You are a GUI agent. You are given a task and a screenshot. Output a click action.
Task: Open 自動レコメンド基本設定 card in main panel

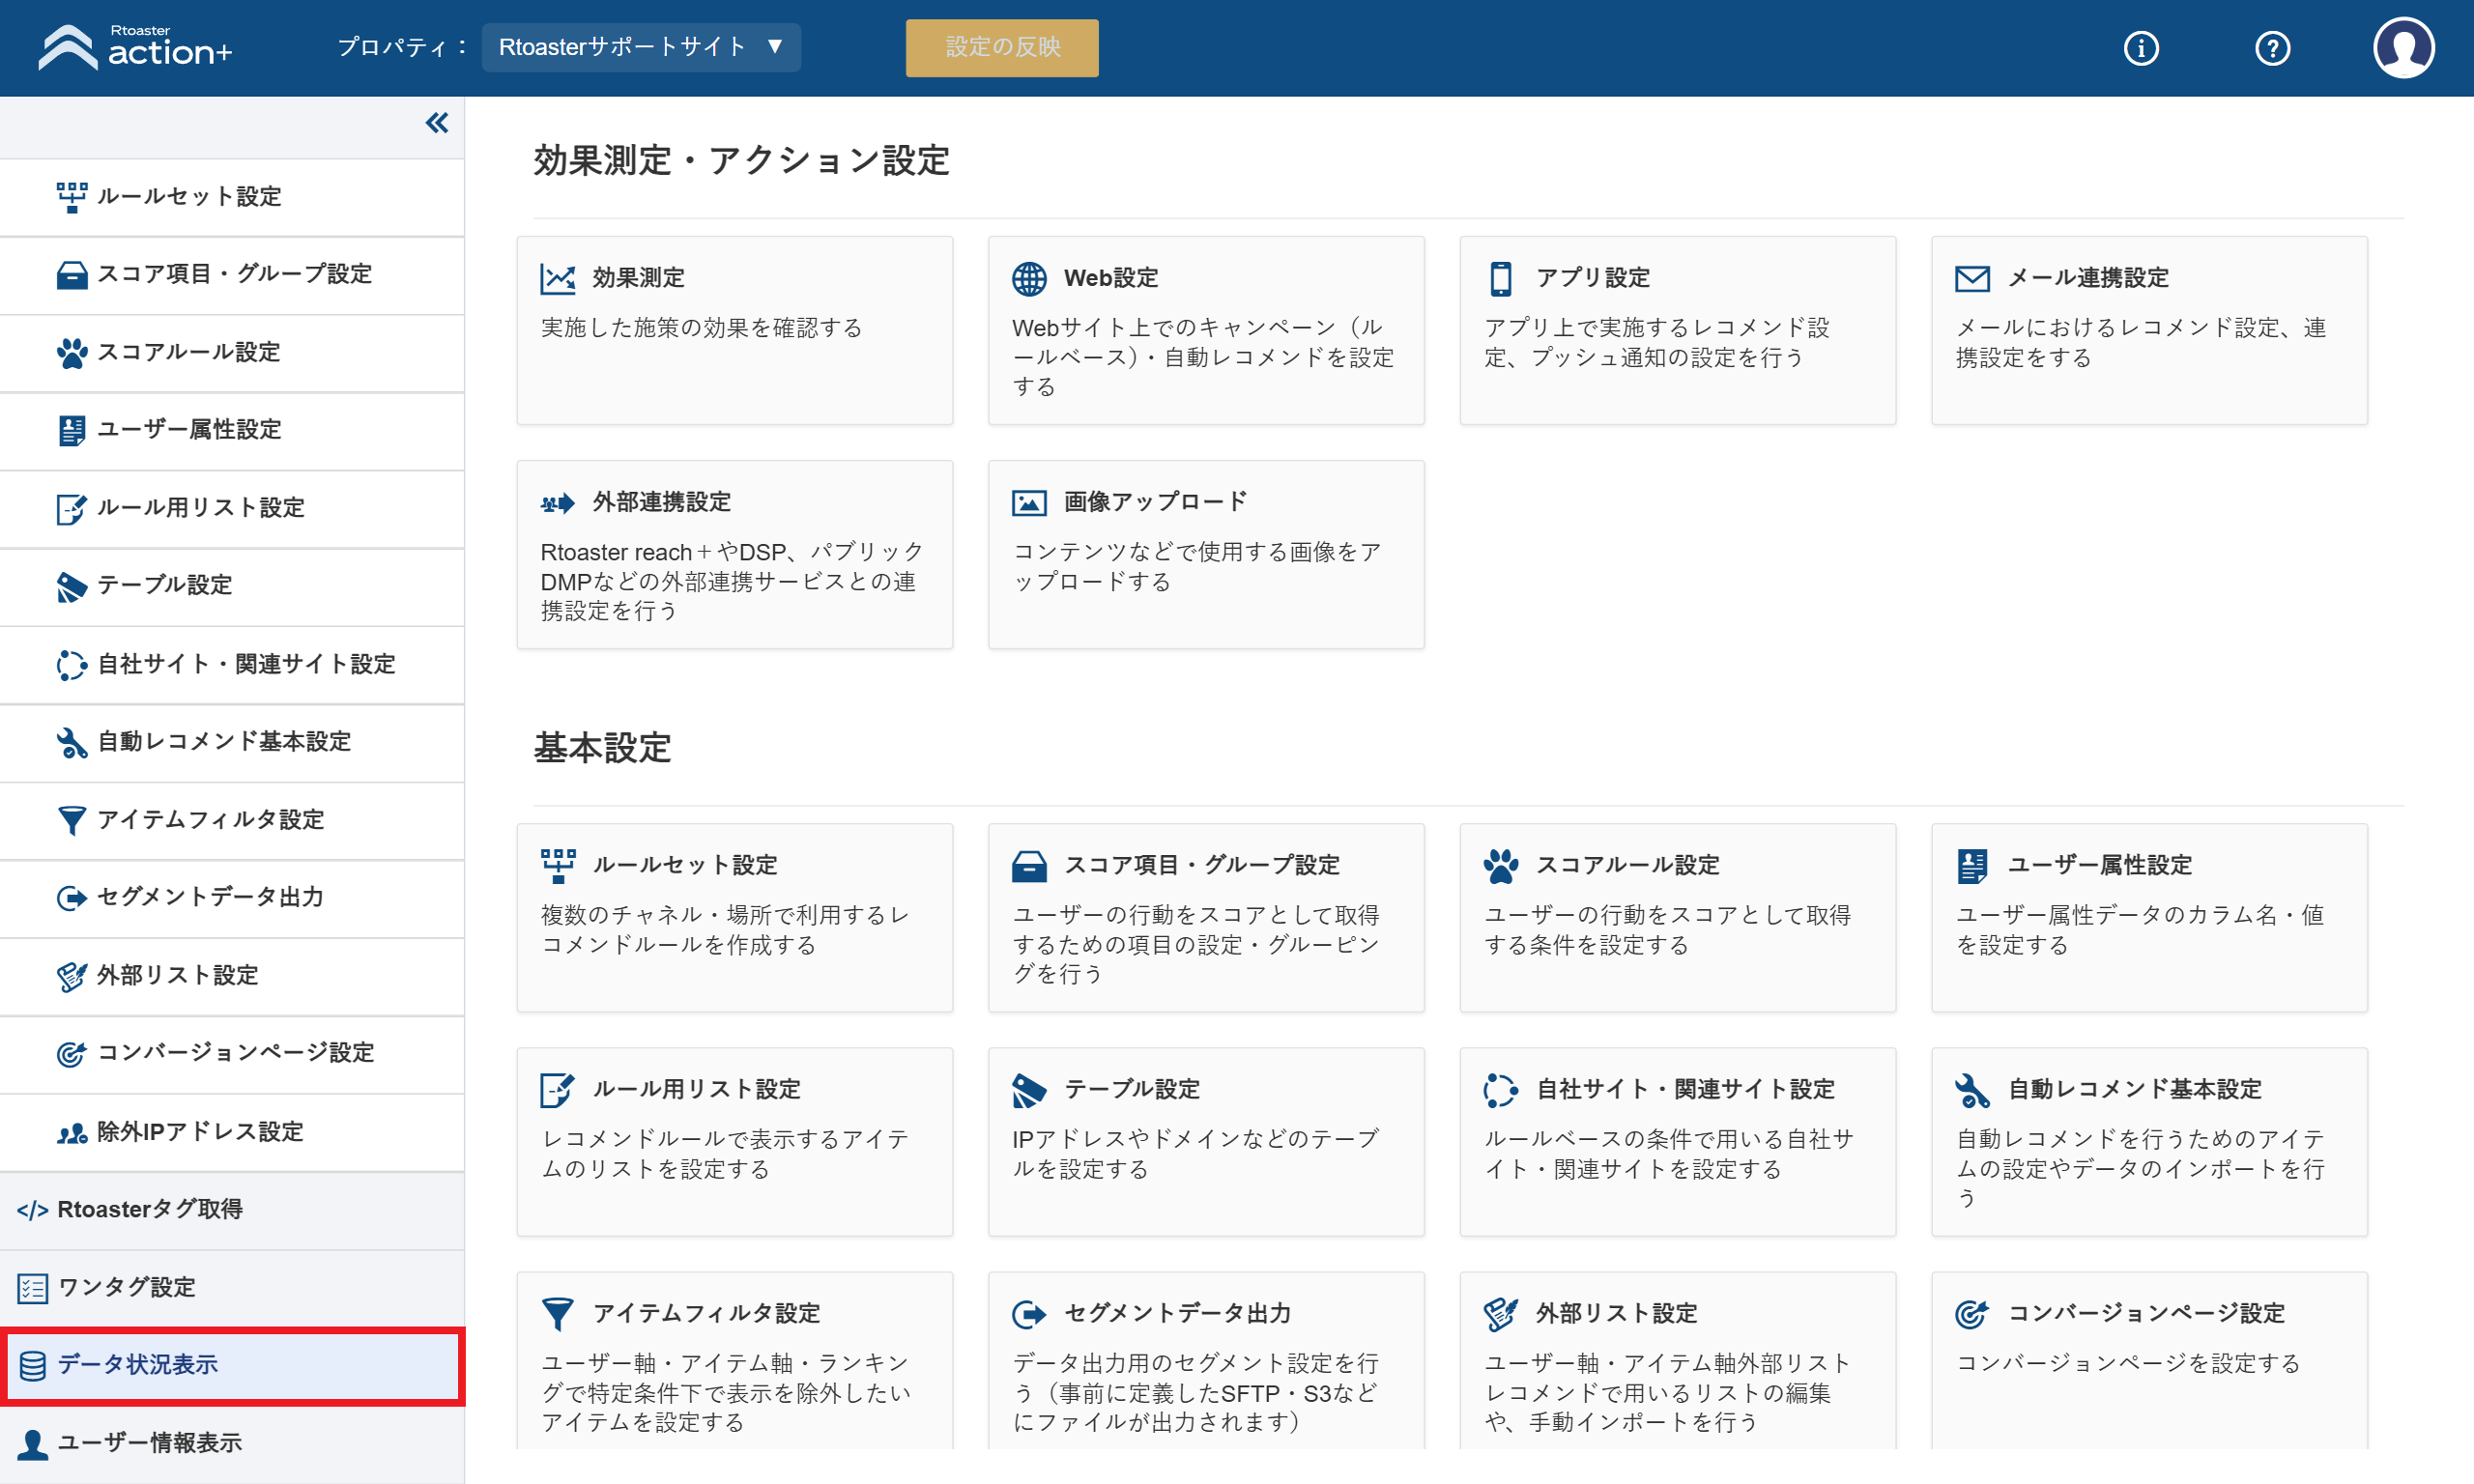click(x=2149, y=1142)
